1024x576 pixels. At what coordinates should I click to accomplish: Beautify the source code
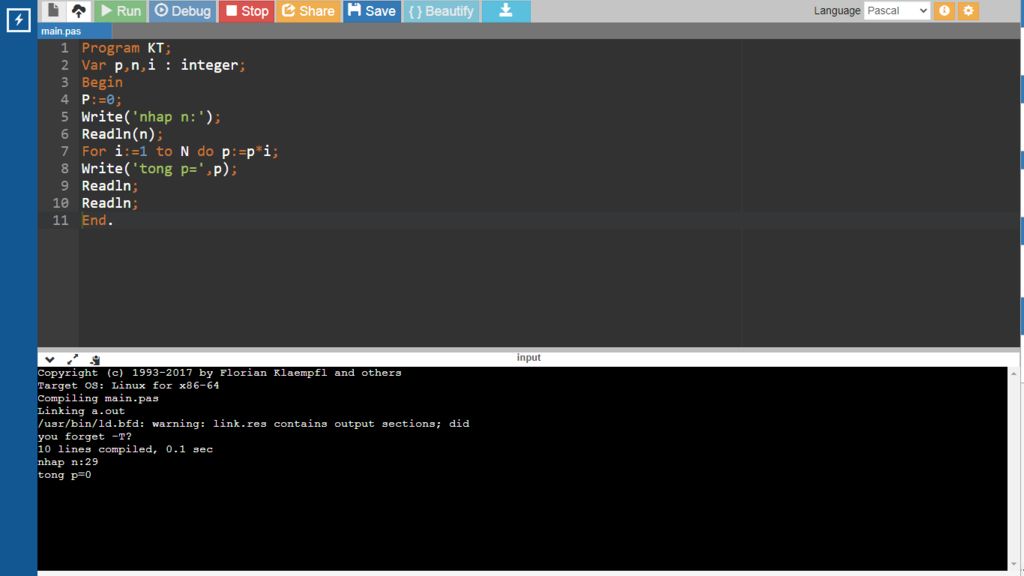pyautogui.click(x=441, y=10)
